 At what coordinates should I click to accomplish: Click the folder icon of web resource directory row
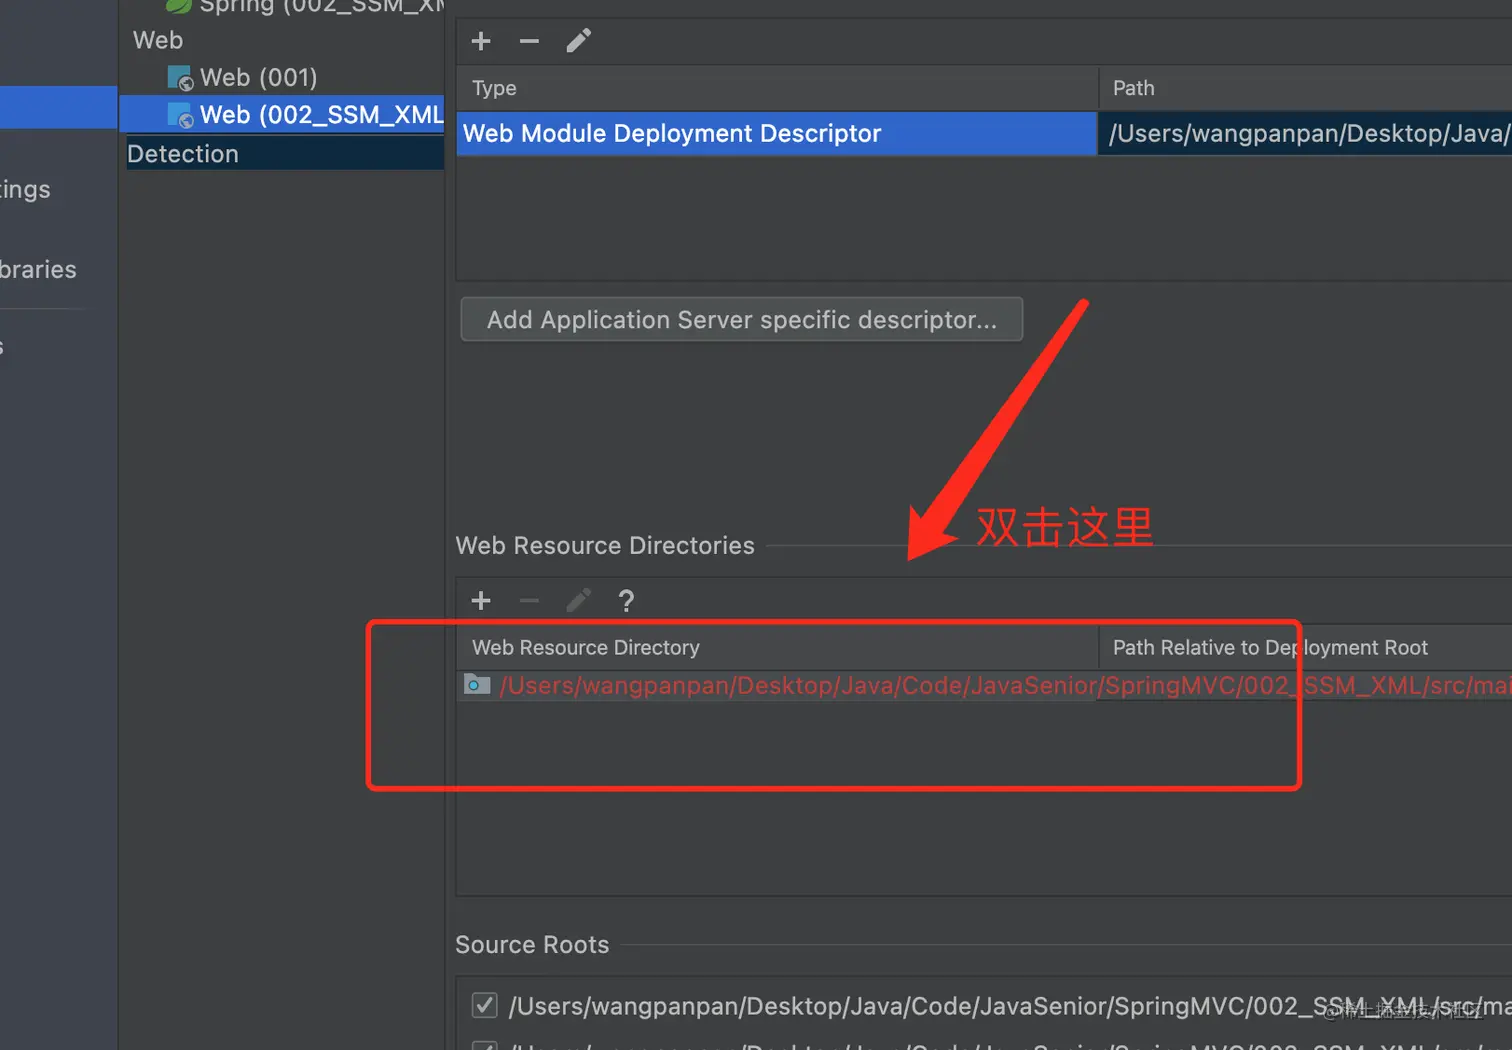coord(477,685)
